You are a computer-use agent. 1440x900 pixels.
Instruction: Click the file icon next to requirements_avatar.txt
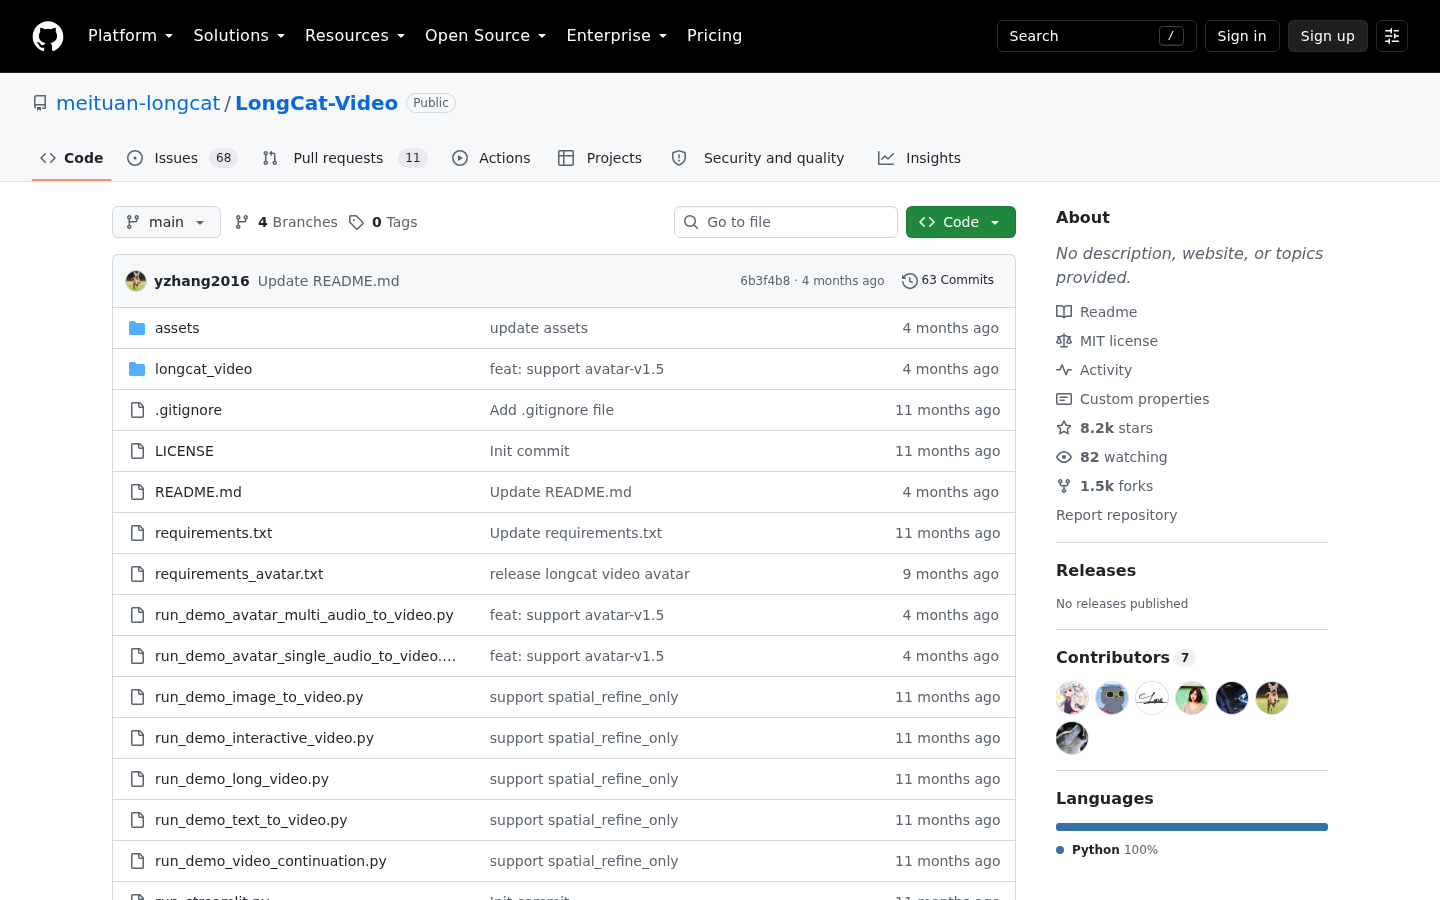(x=137, y=574)
